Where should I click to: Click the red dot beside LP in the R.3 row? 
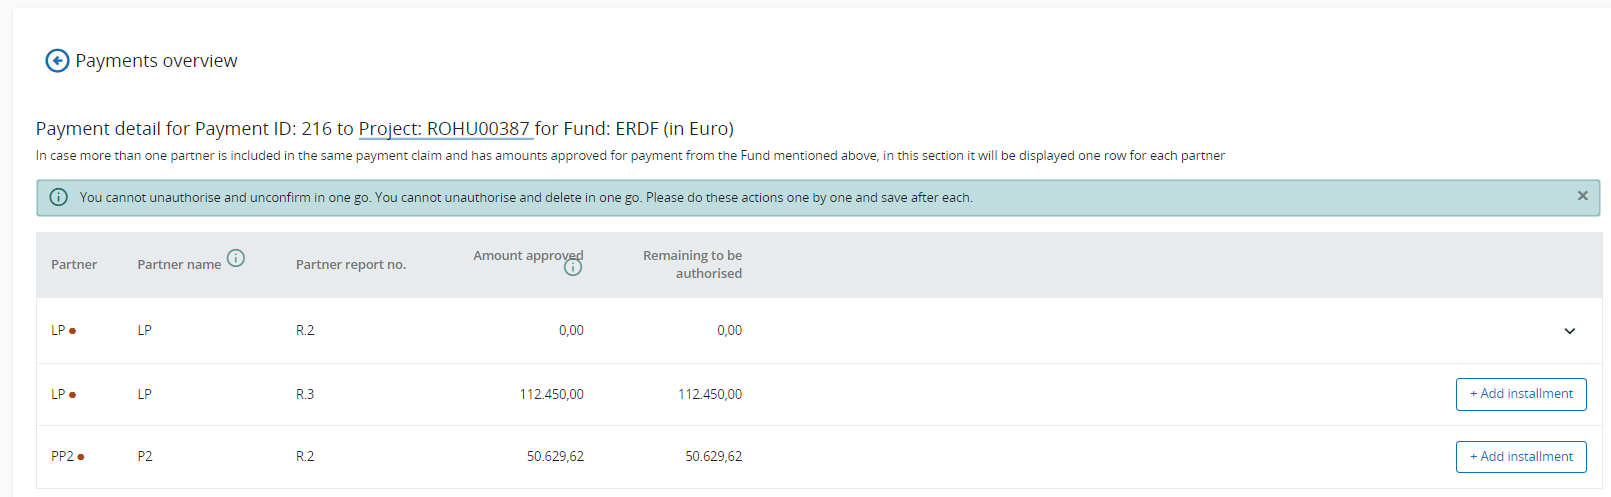[x=73, y=395]
